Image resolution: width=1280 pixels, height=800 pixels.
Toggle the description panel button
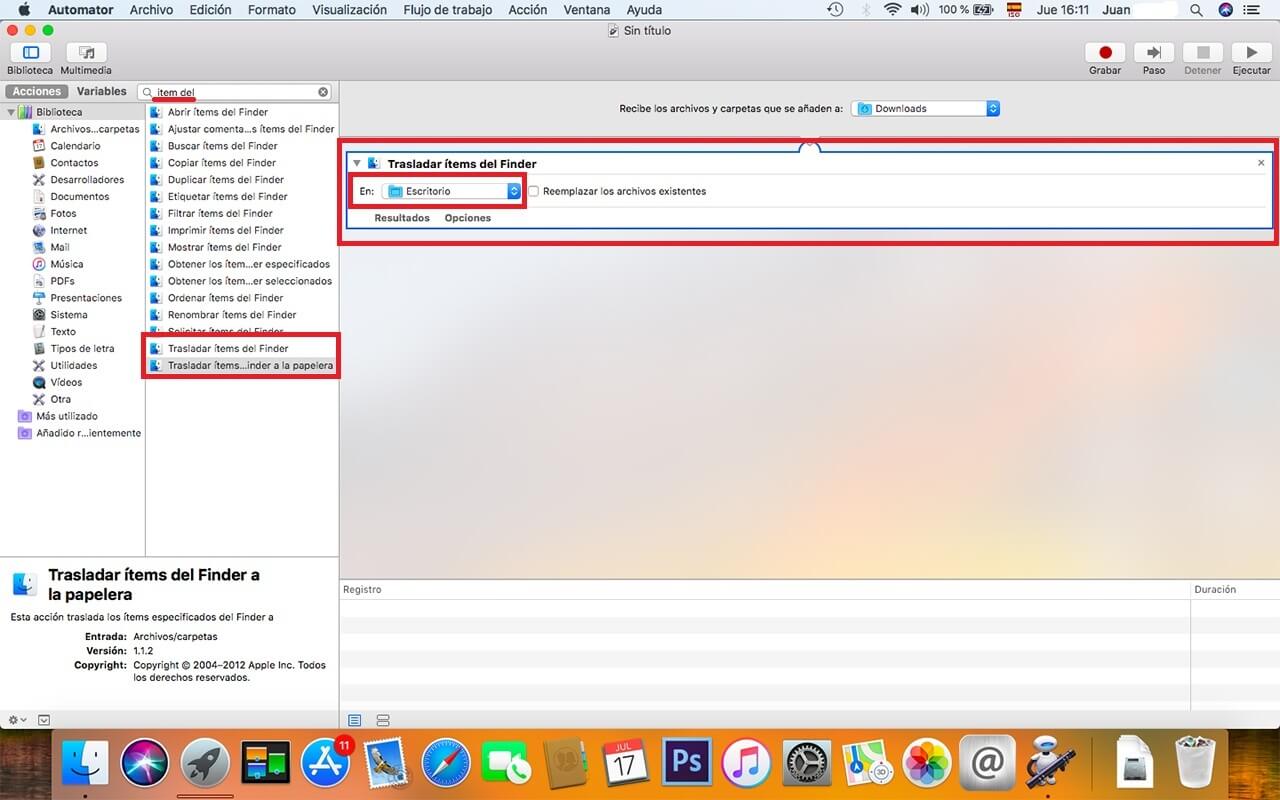44,720
